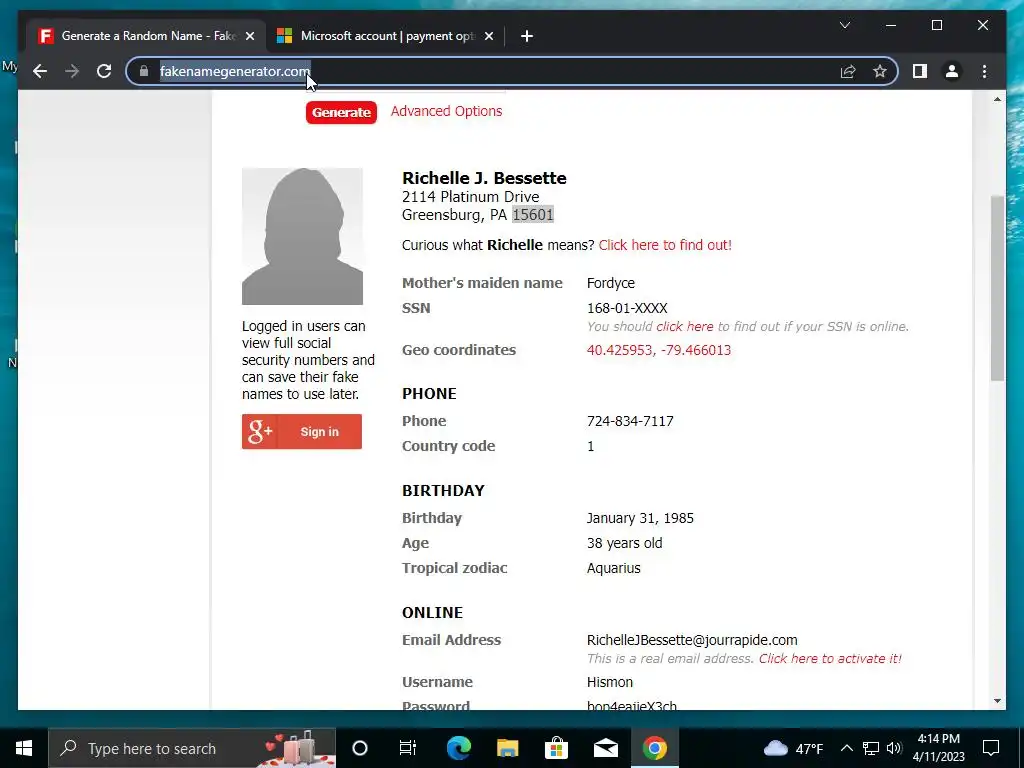1024x768 pixels.
Task: Open the geo coordinates 40.425953 link
Action: [x=659, y=350]
